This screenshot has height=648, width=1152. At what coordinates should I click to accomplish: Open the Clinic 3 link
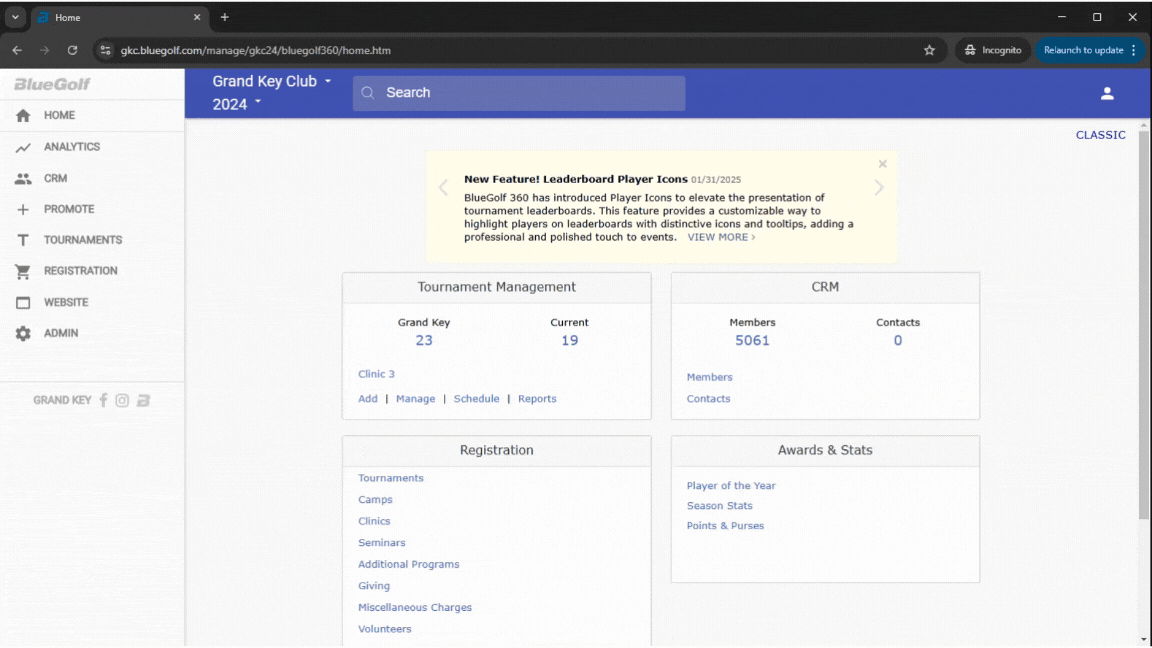click(376, 374)
